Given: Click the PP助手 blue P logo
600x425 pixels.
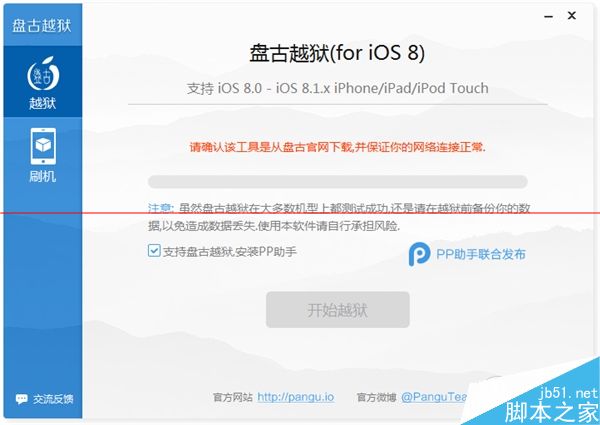Looking at the screenshot, I should [419, 254].
